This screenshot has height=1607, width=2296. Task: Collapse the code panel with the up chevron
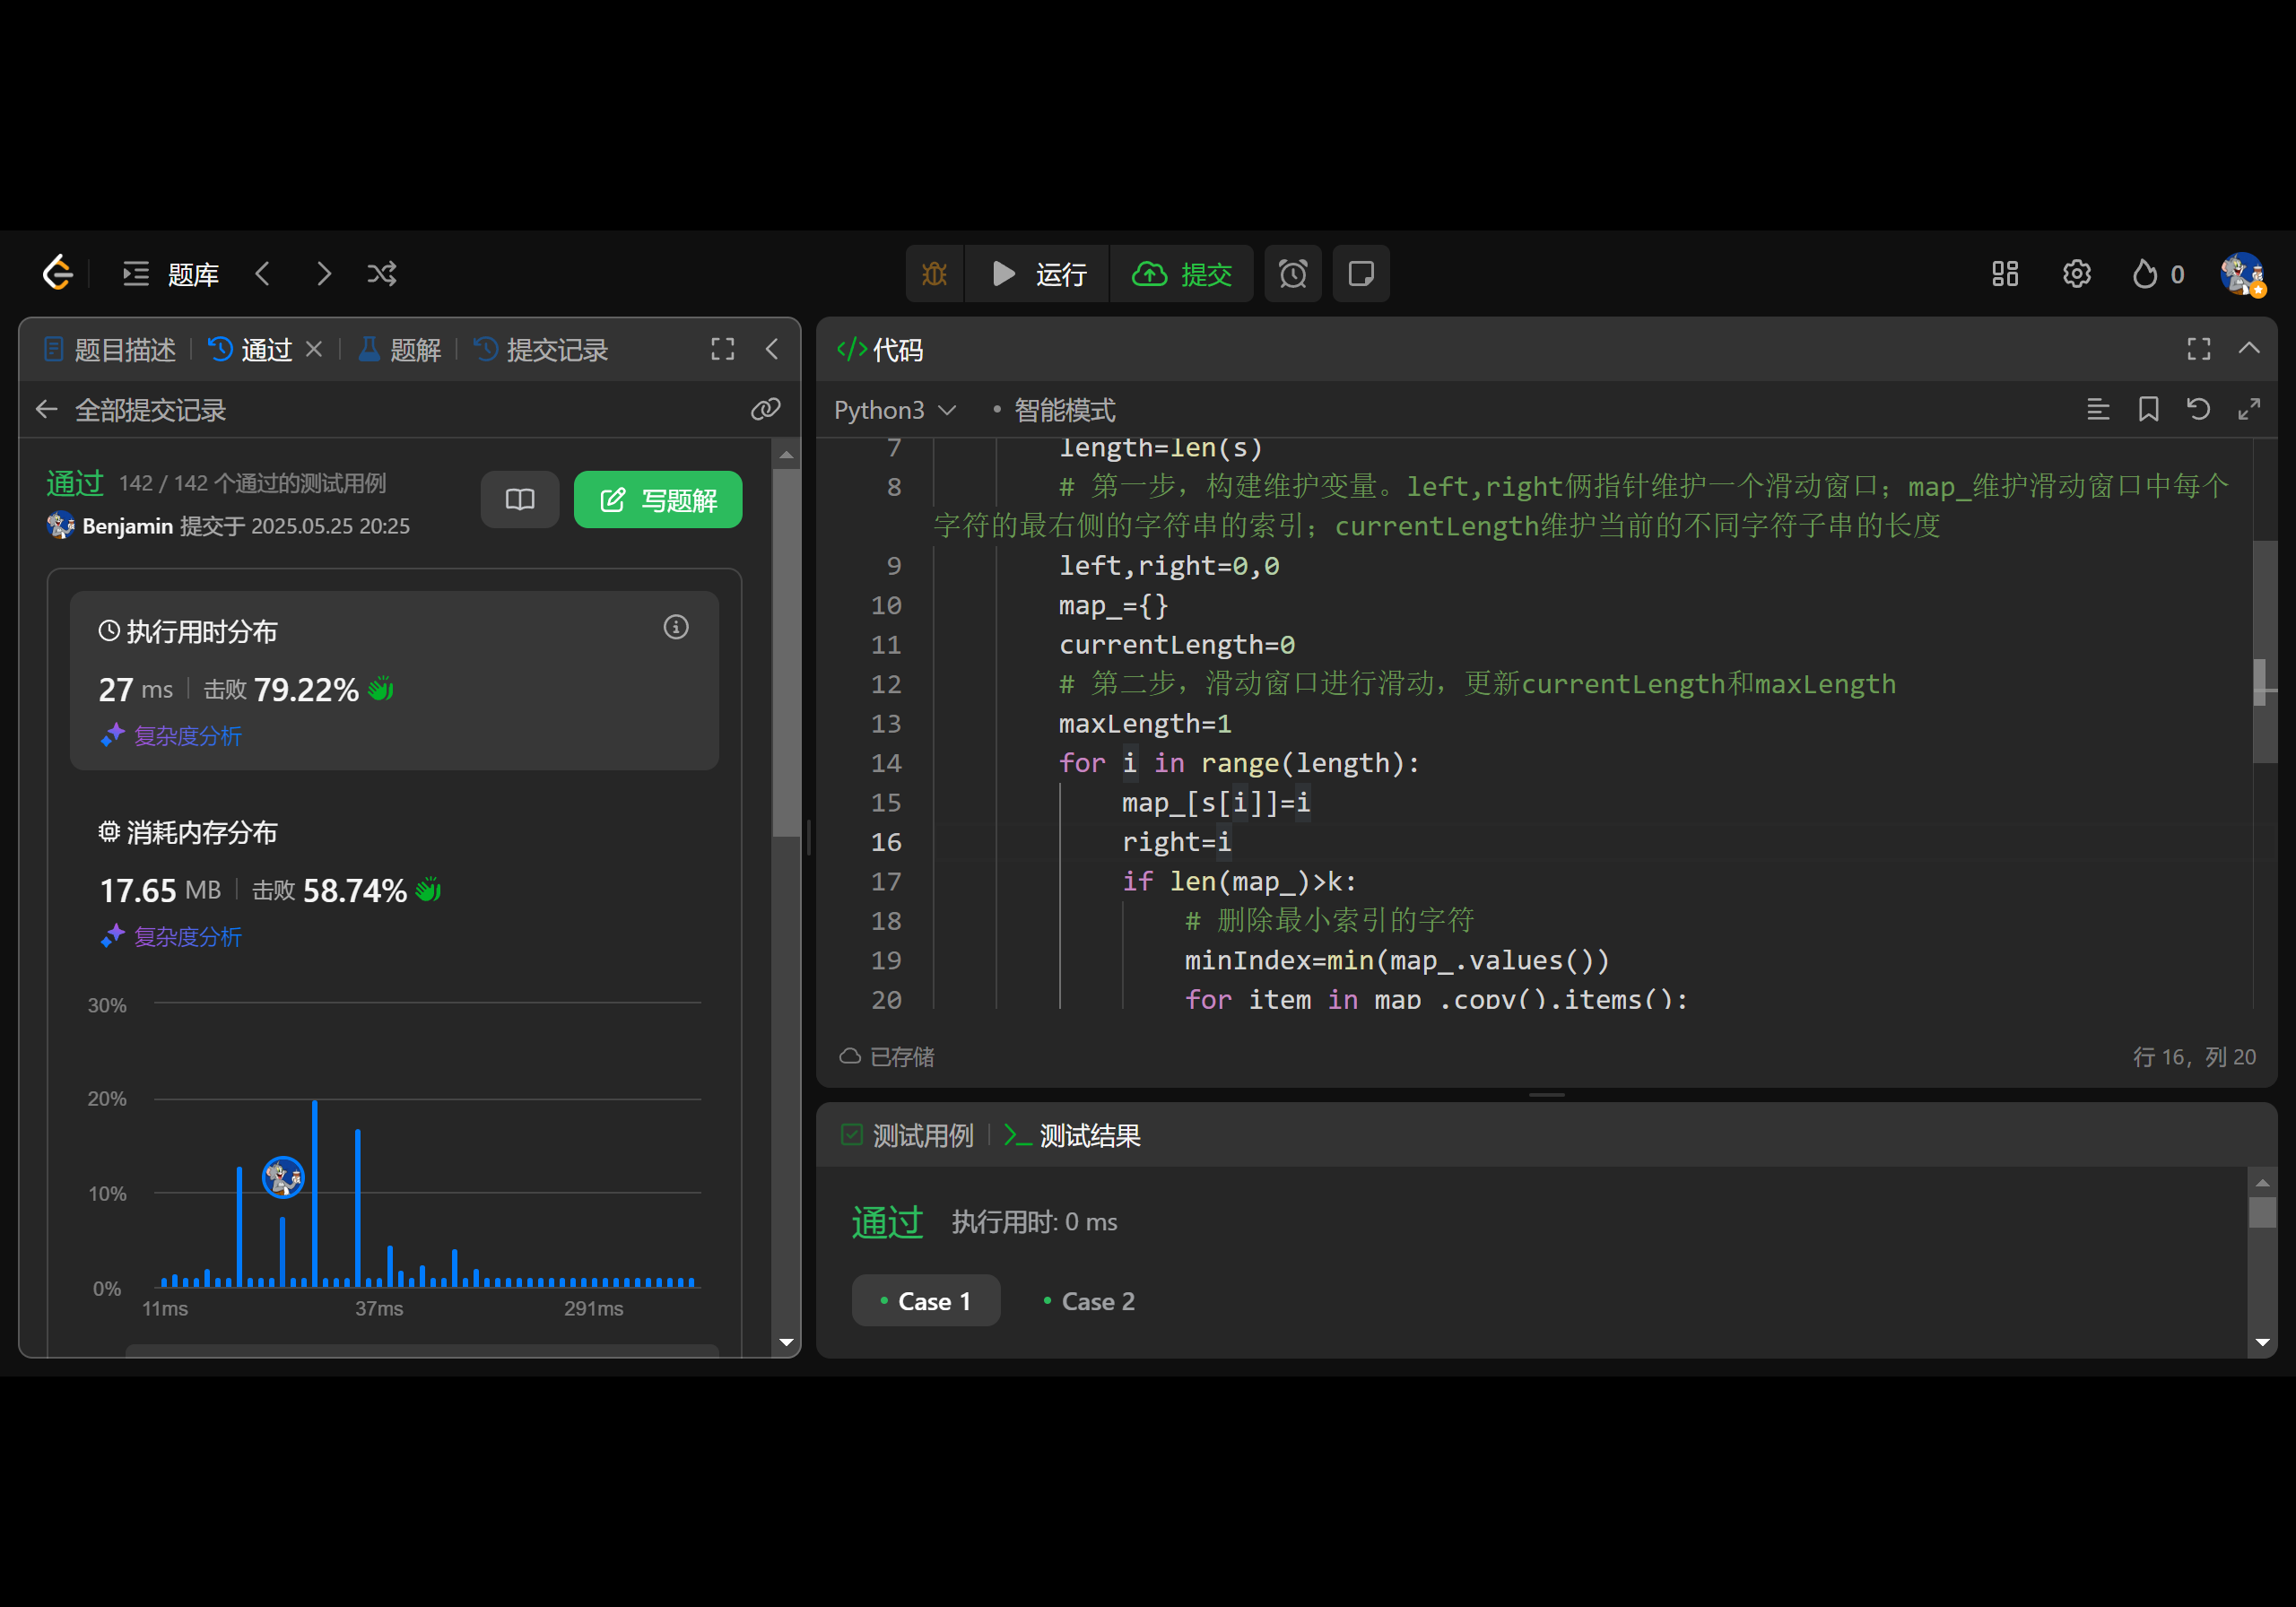pos(2249,349)
